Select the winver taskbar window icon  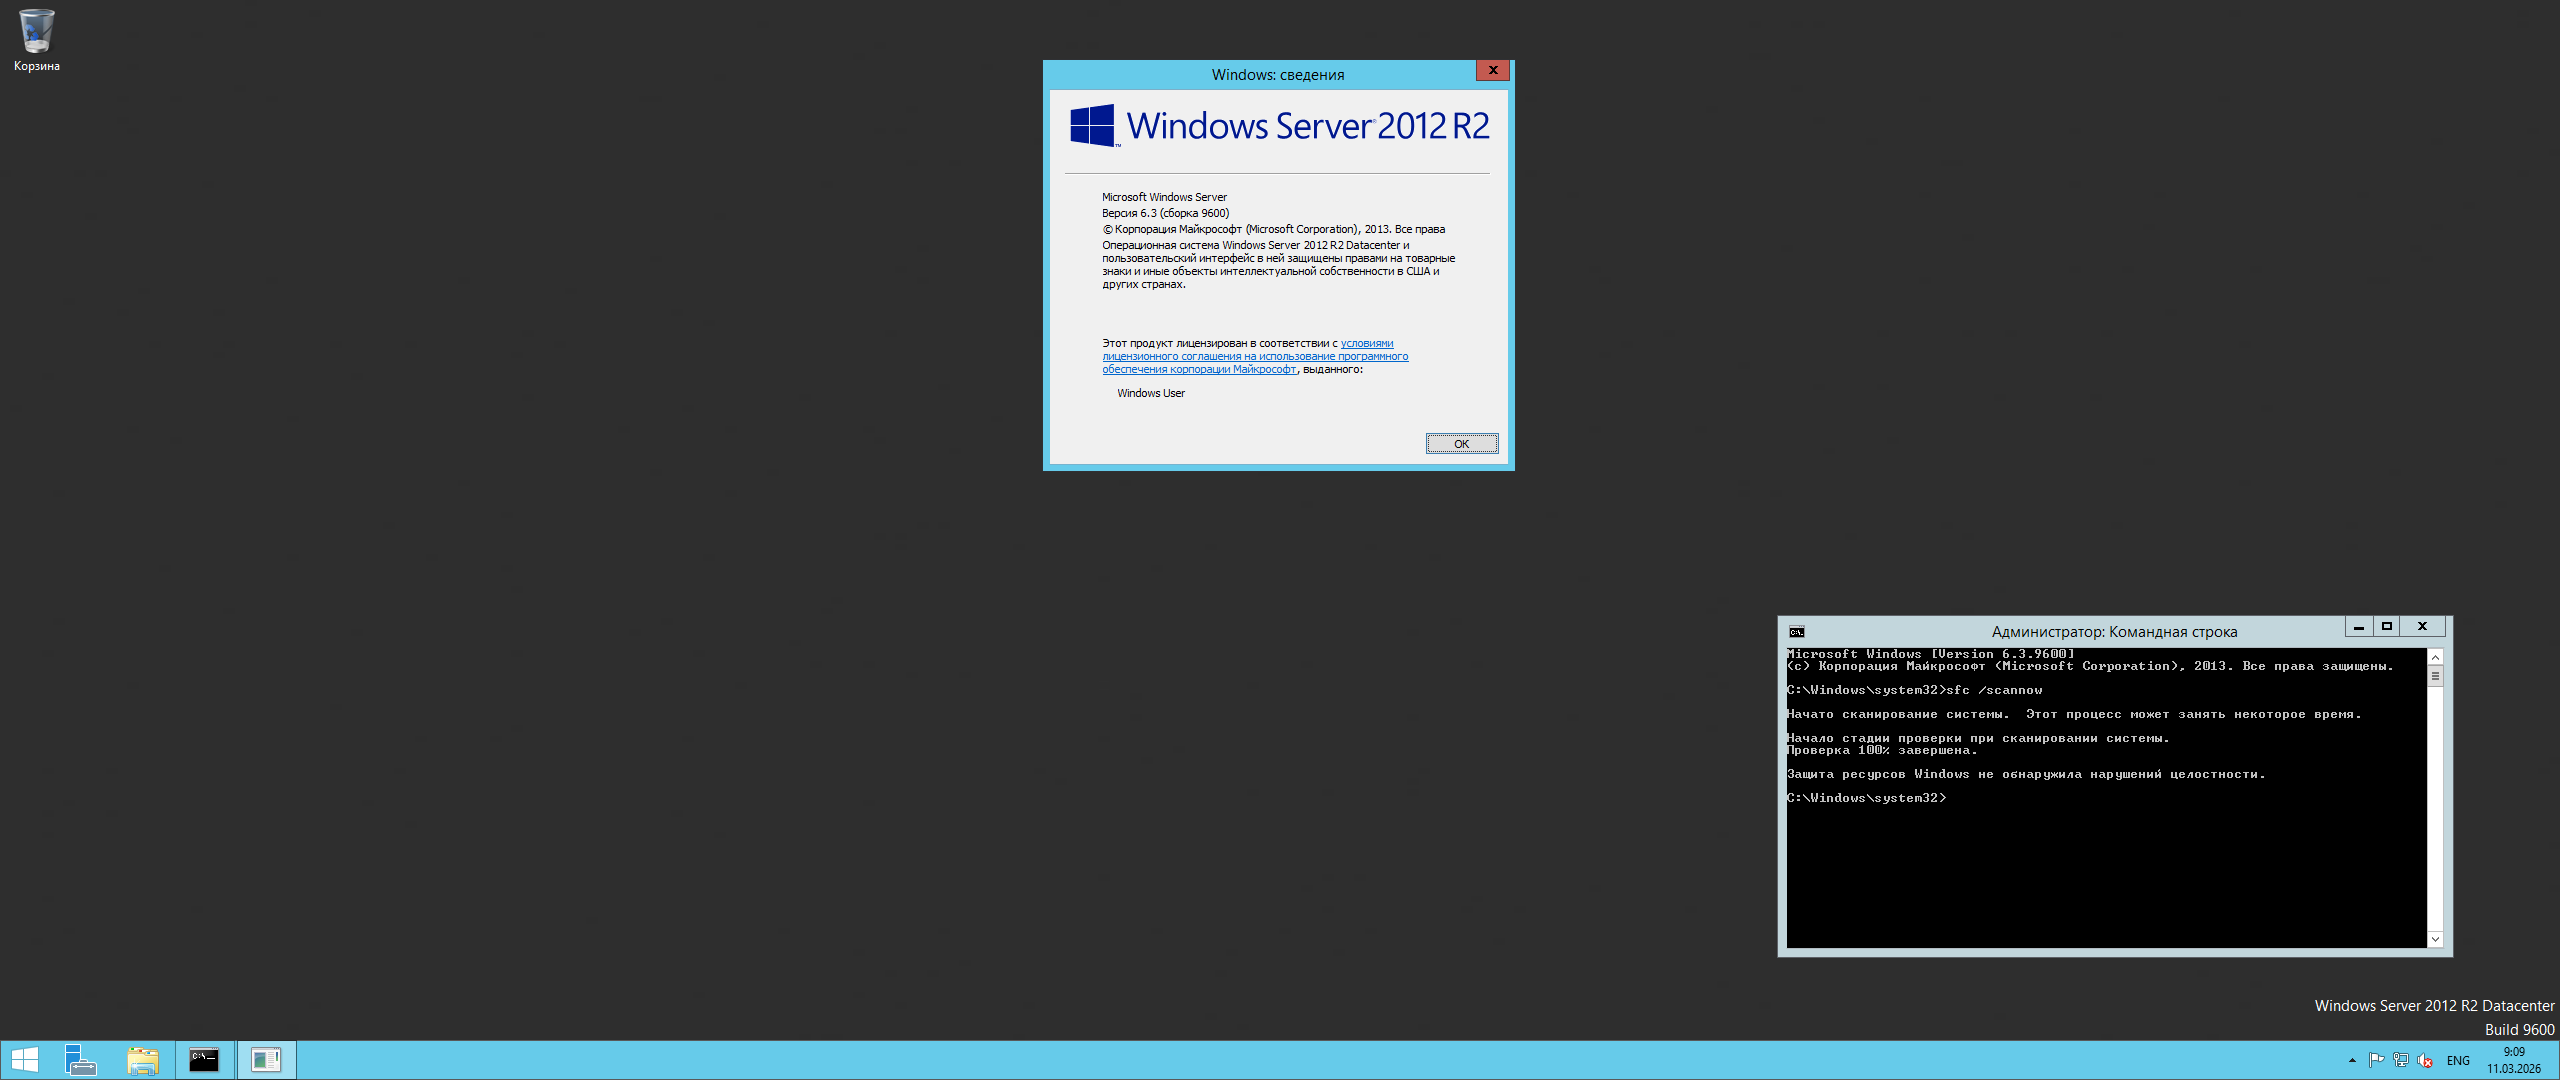tap(266, 1060)
